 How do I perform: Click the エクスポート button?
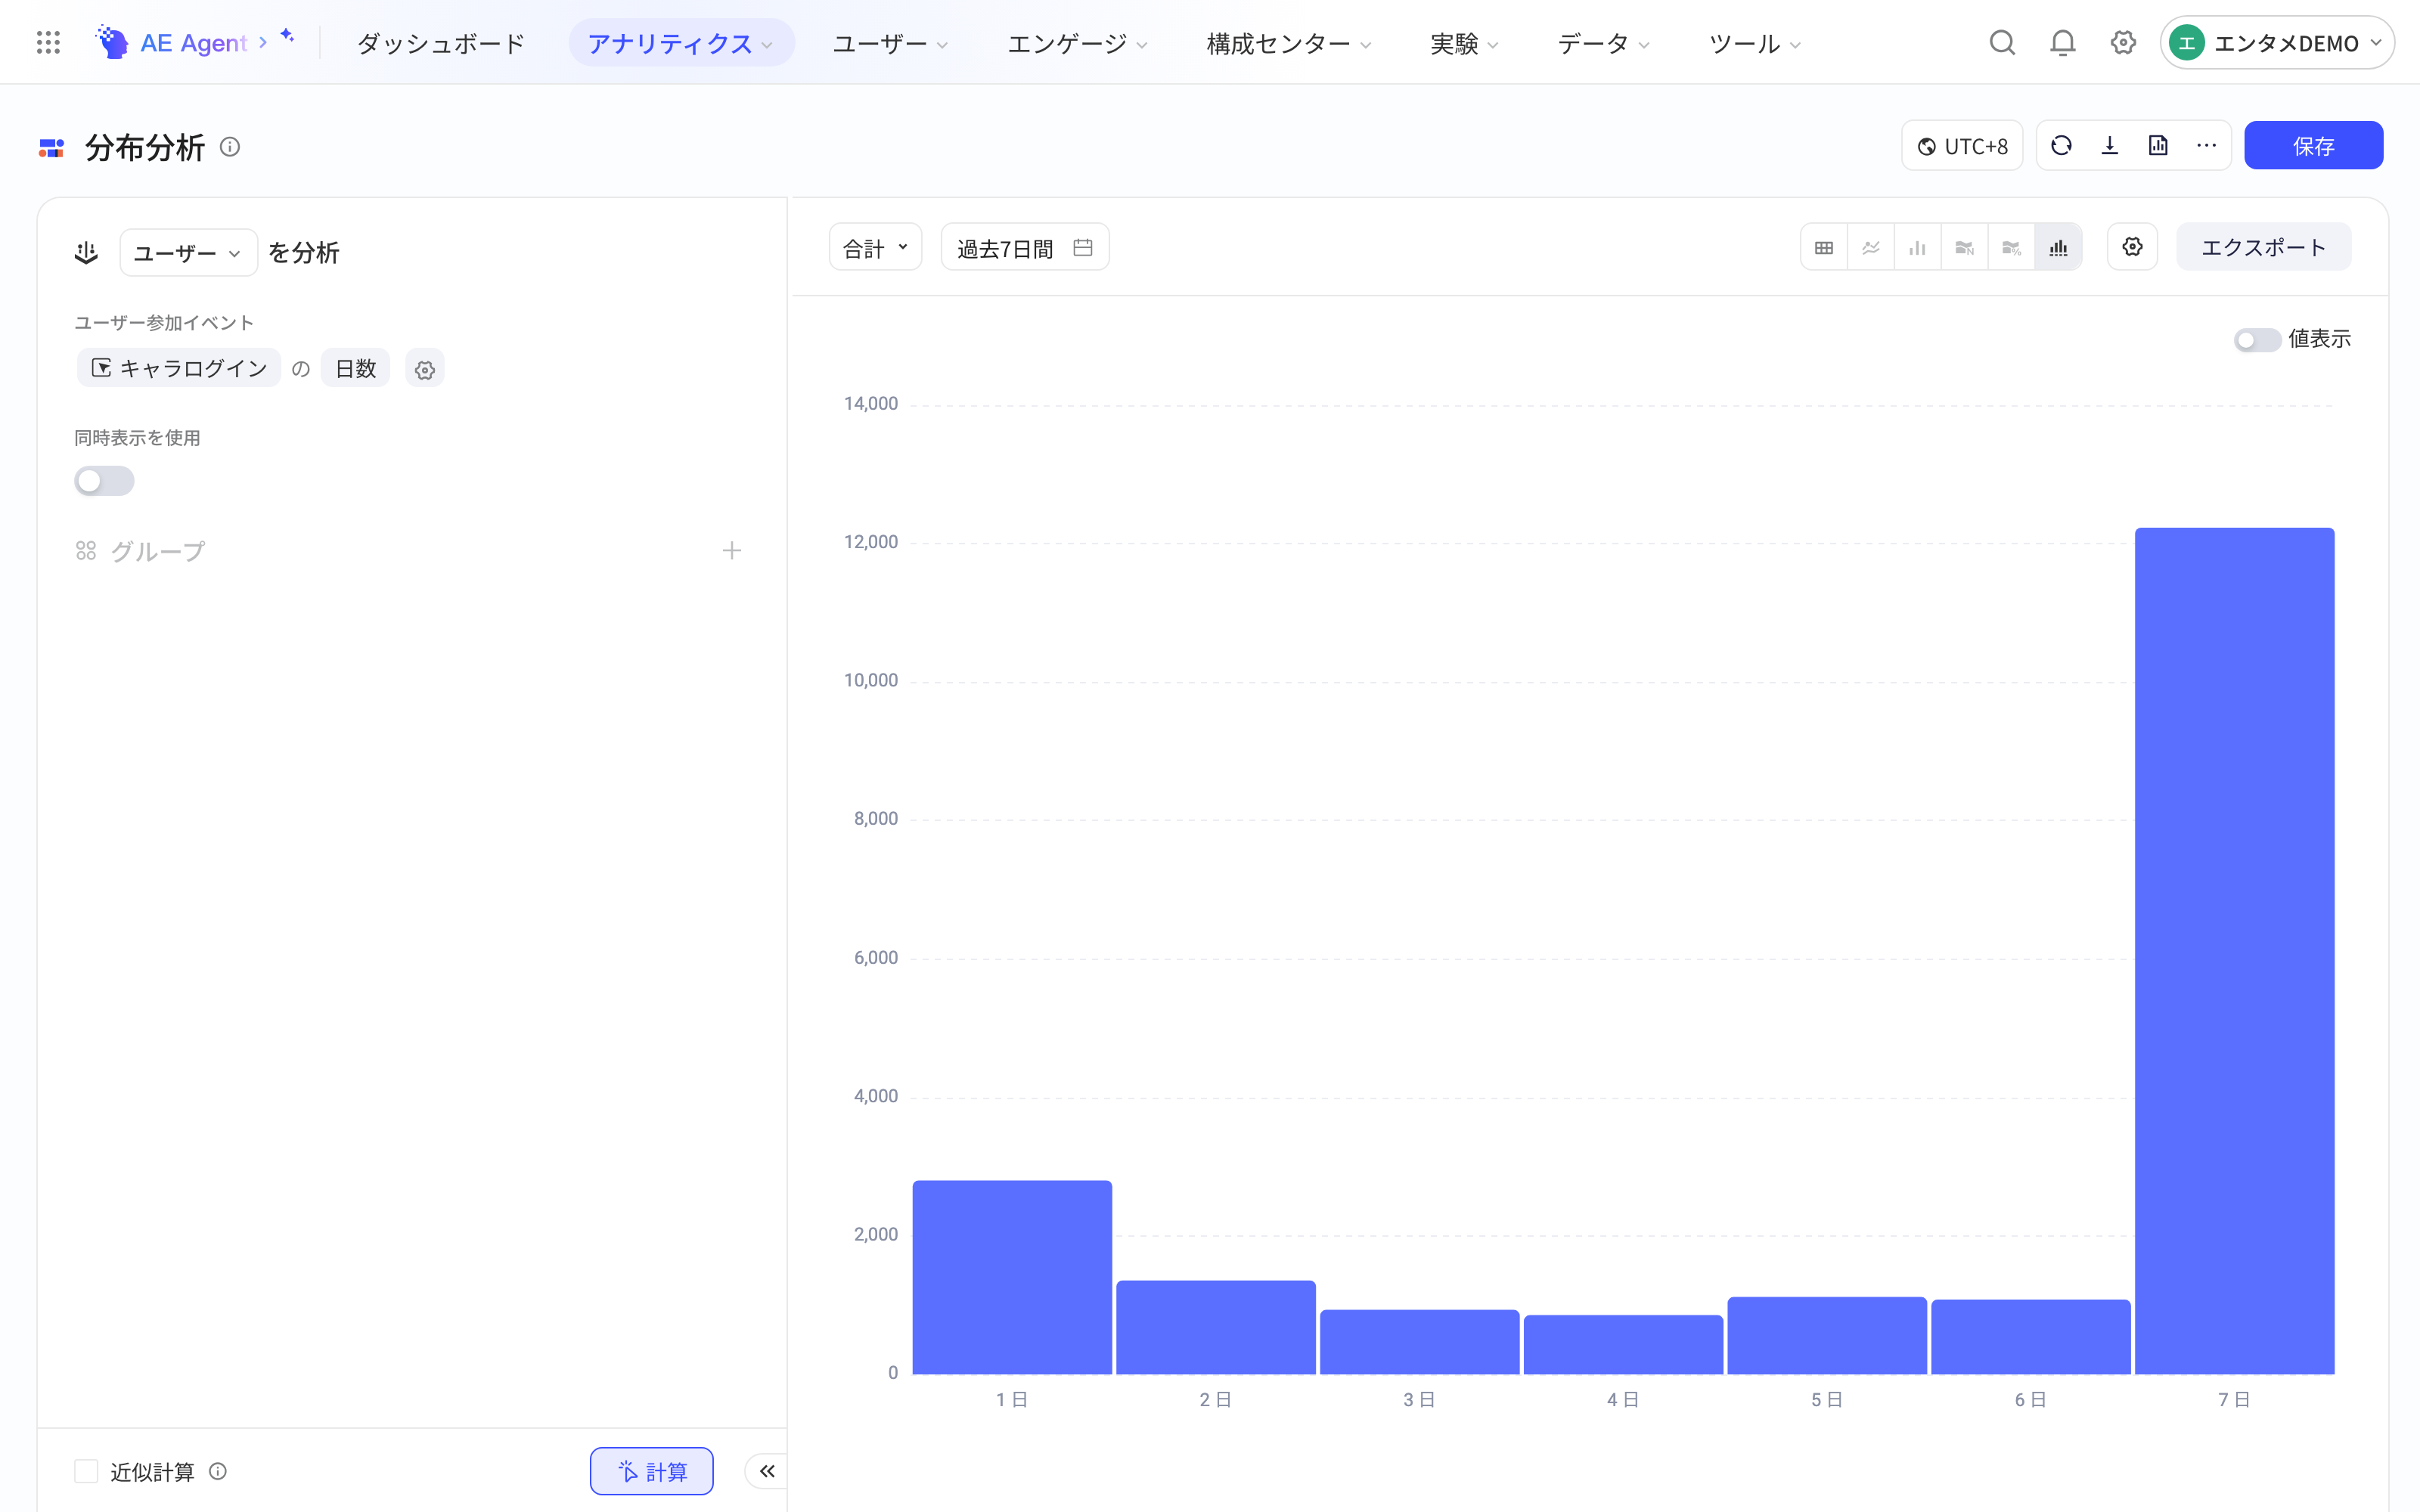[2263, 247]
